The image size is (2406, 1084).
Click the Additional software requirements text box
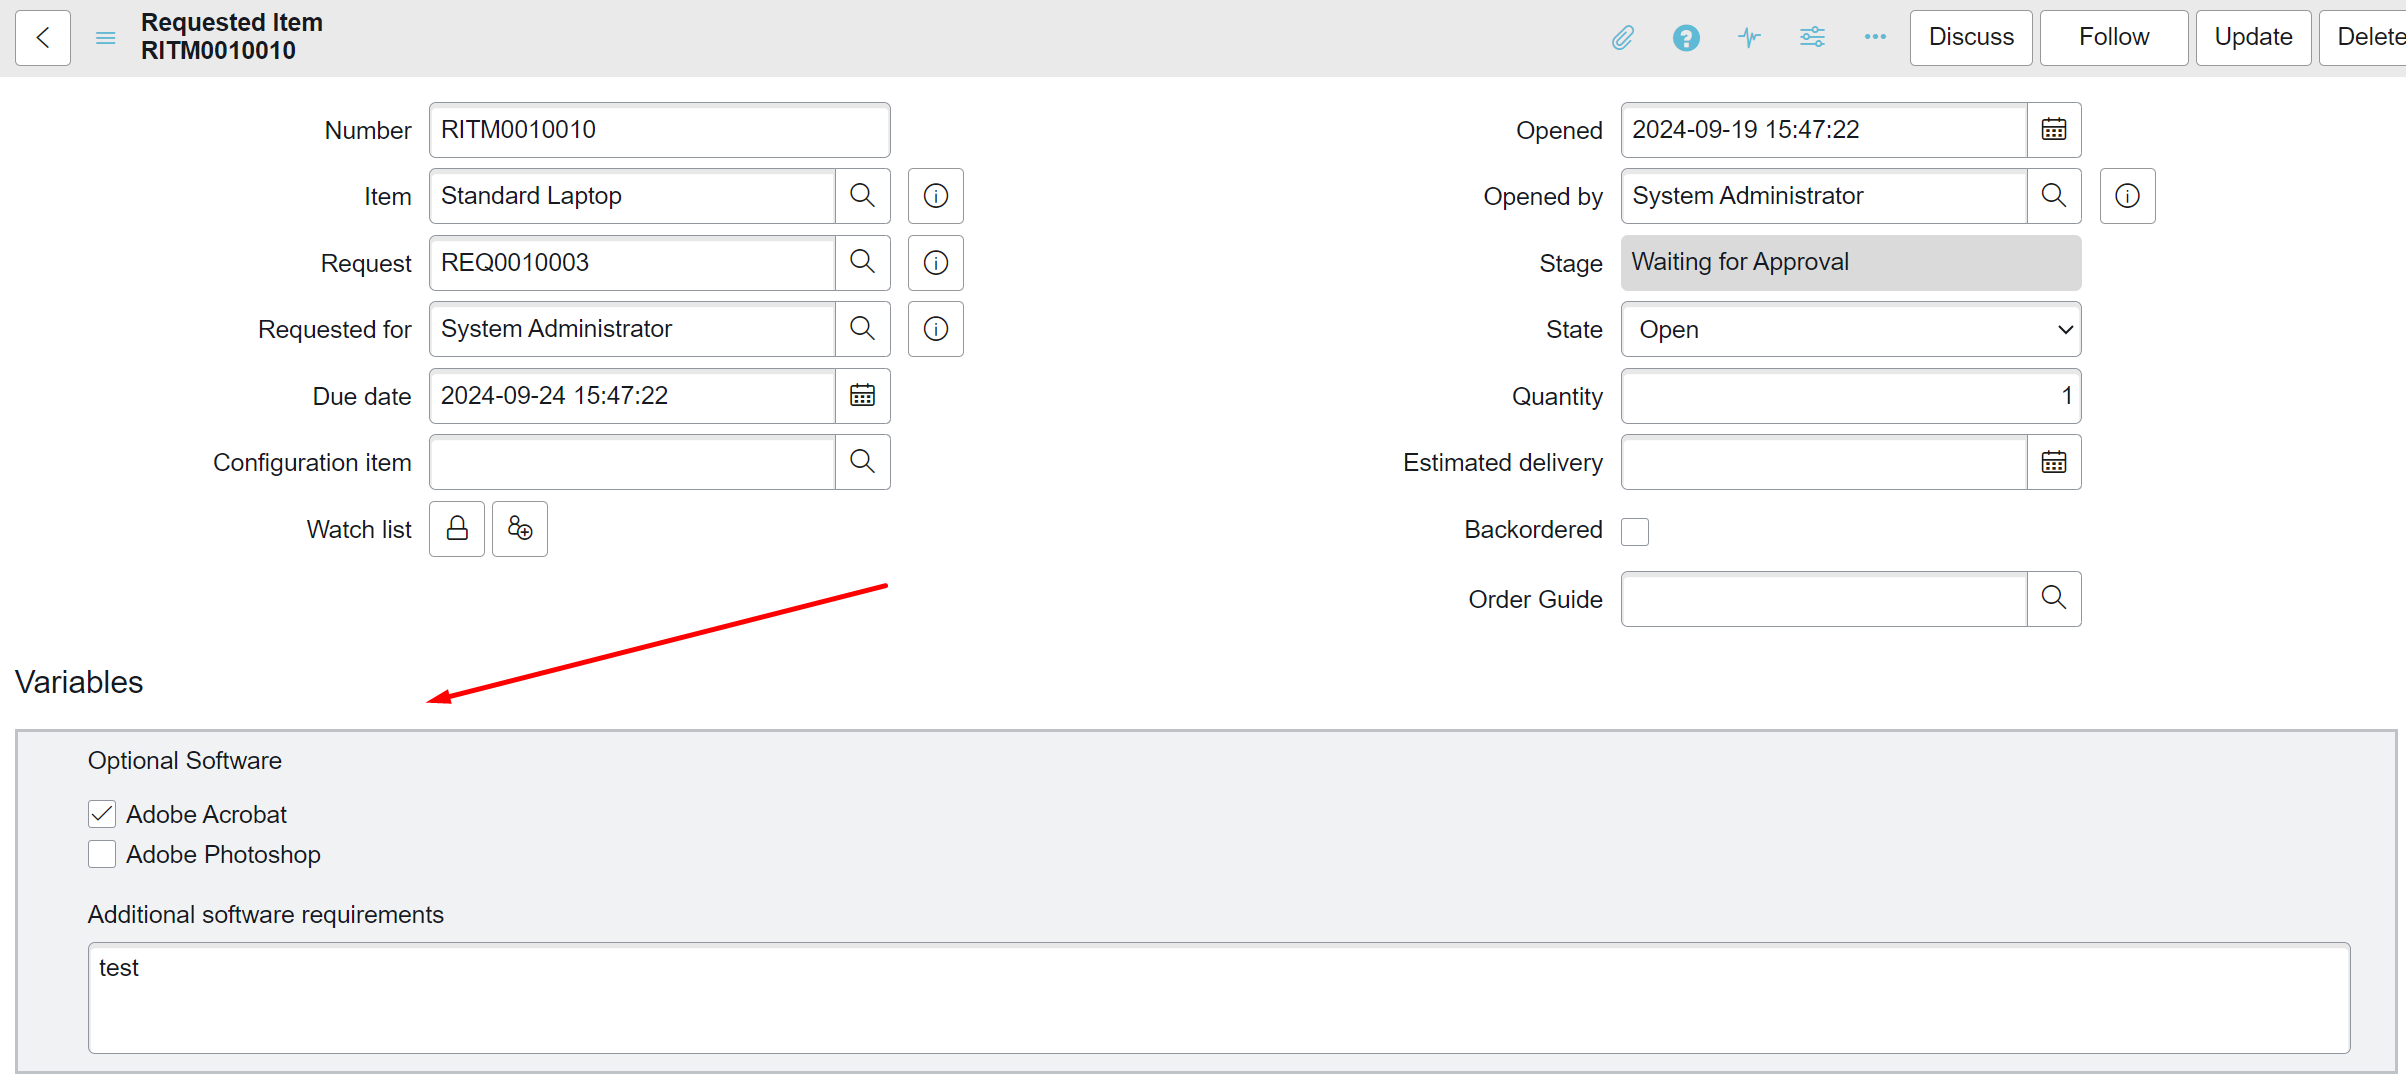[1218, 997]
